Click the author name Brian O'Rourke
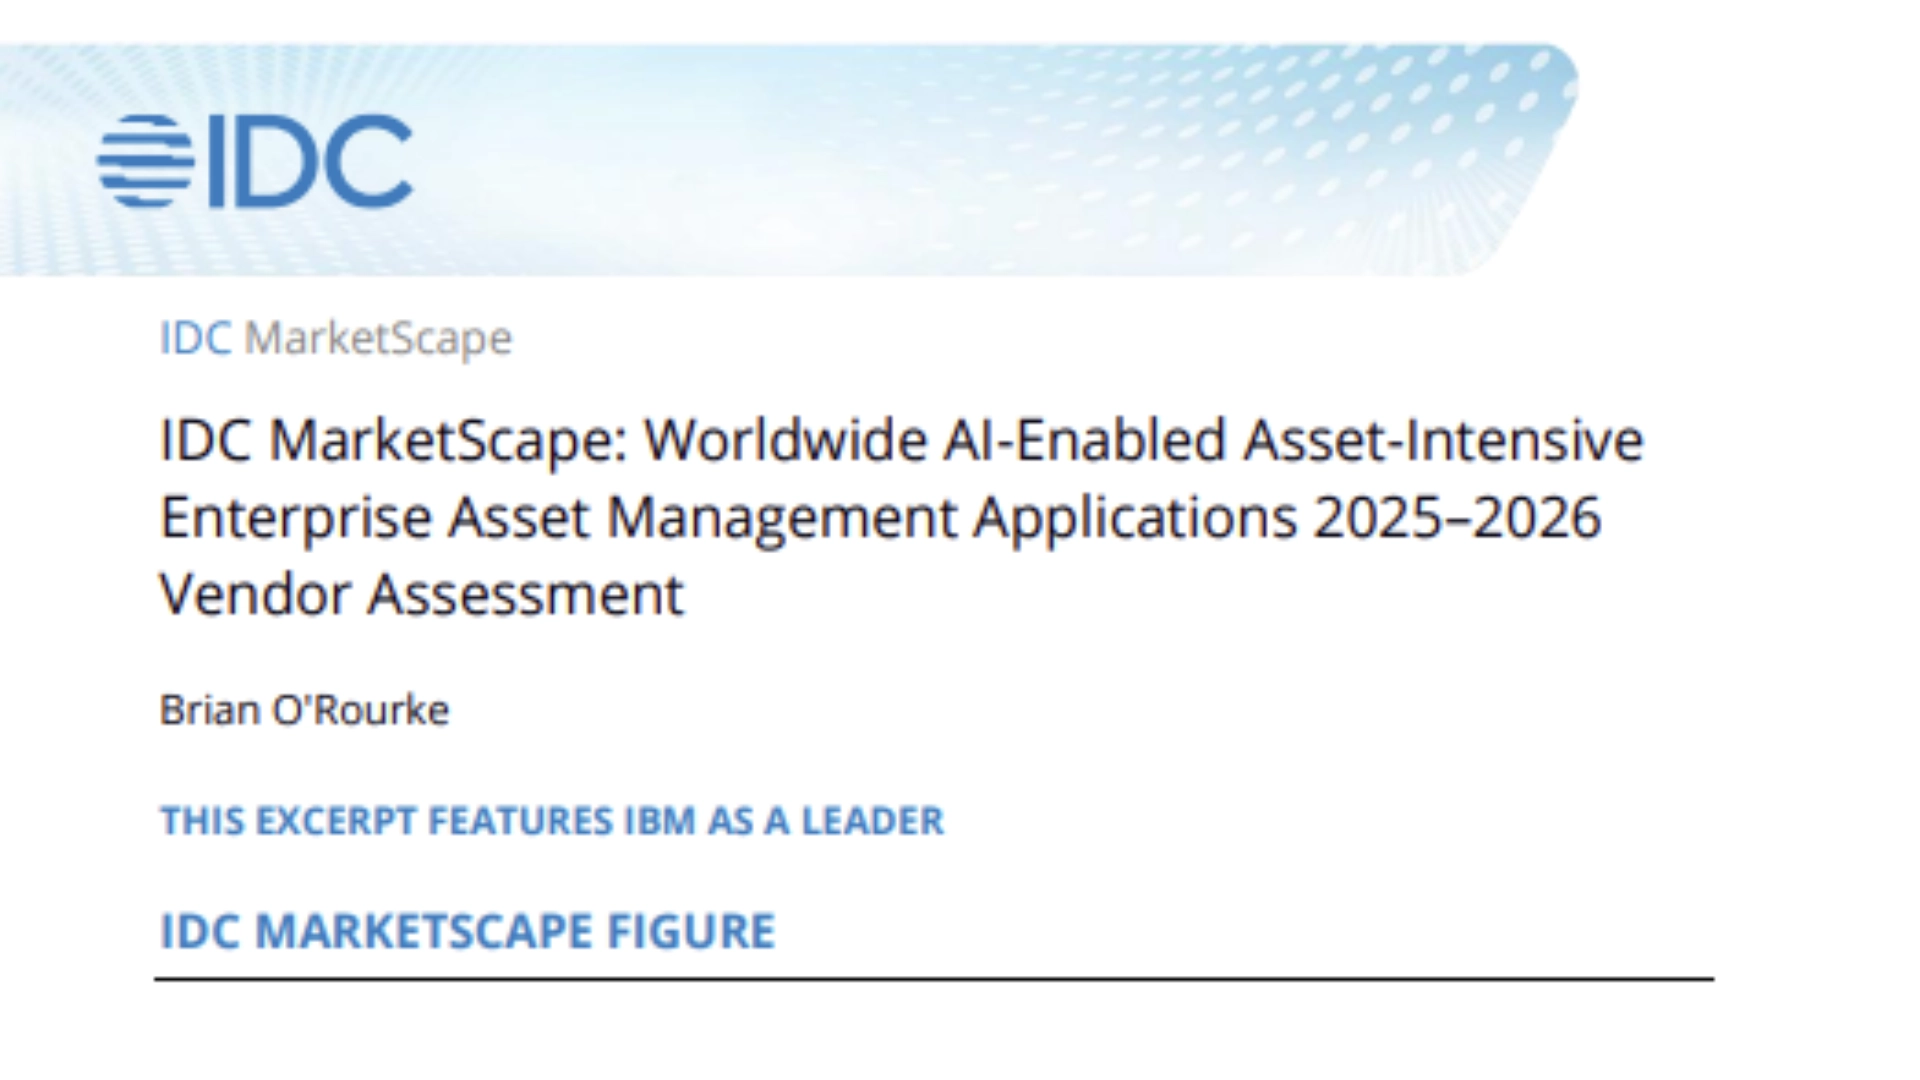 pos(304,710)
